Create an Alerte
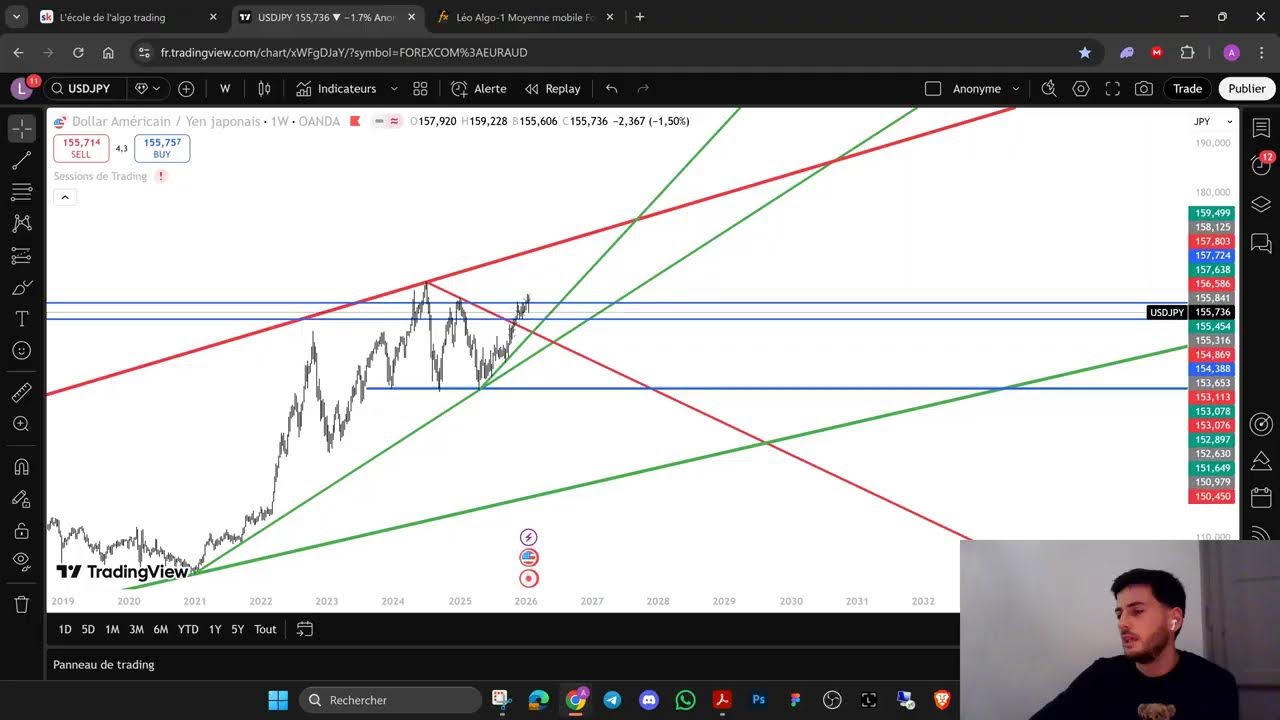 pos(478,89)
